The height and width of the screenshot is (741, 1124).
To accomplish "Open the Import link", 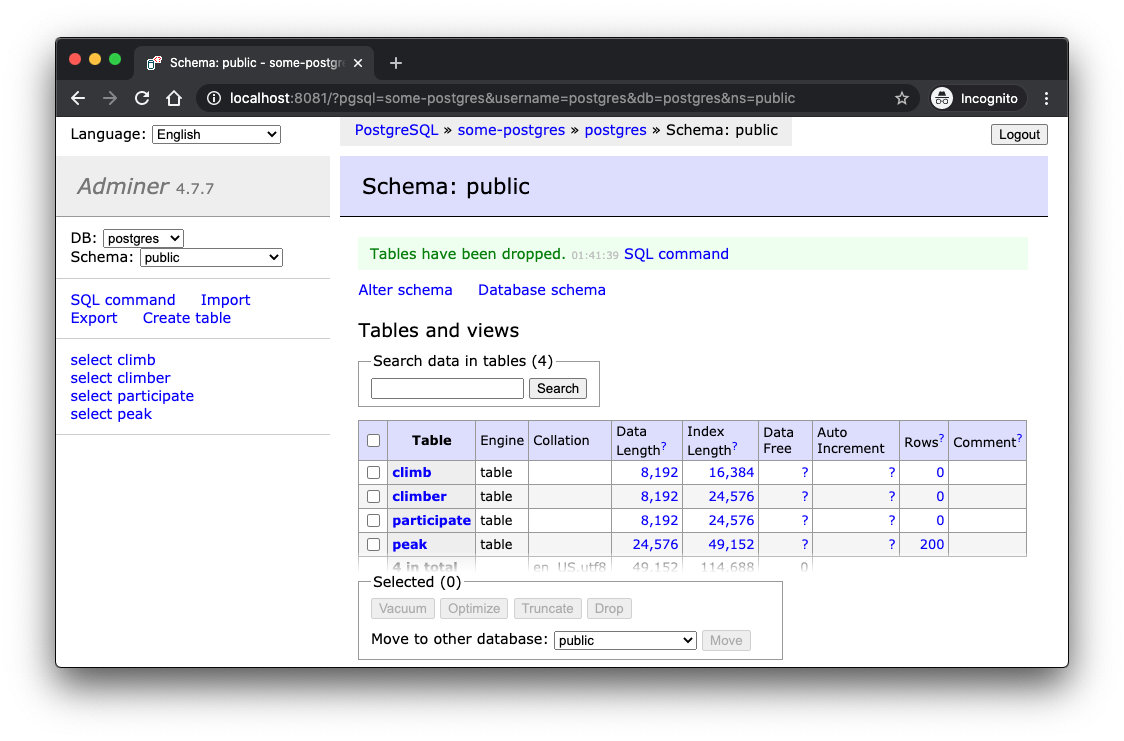I will 225,300.
